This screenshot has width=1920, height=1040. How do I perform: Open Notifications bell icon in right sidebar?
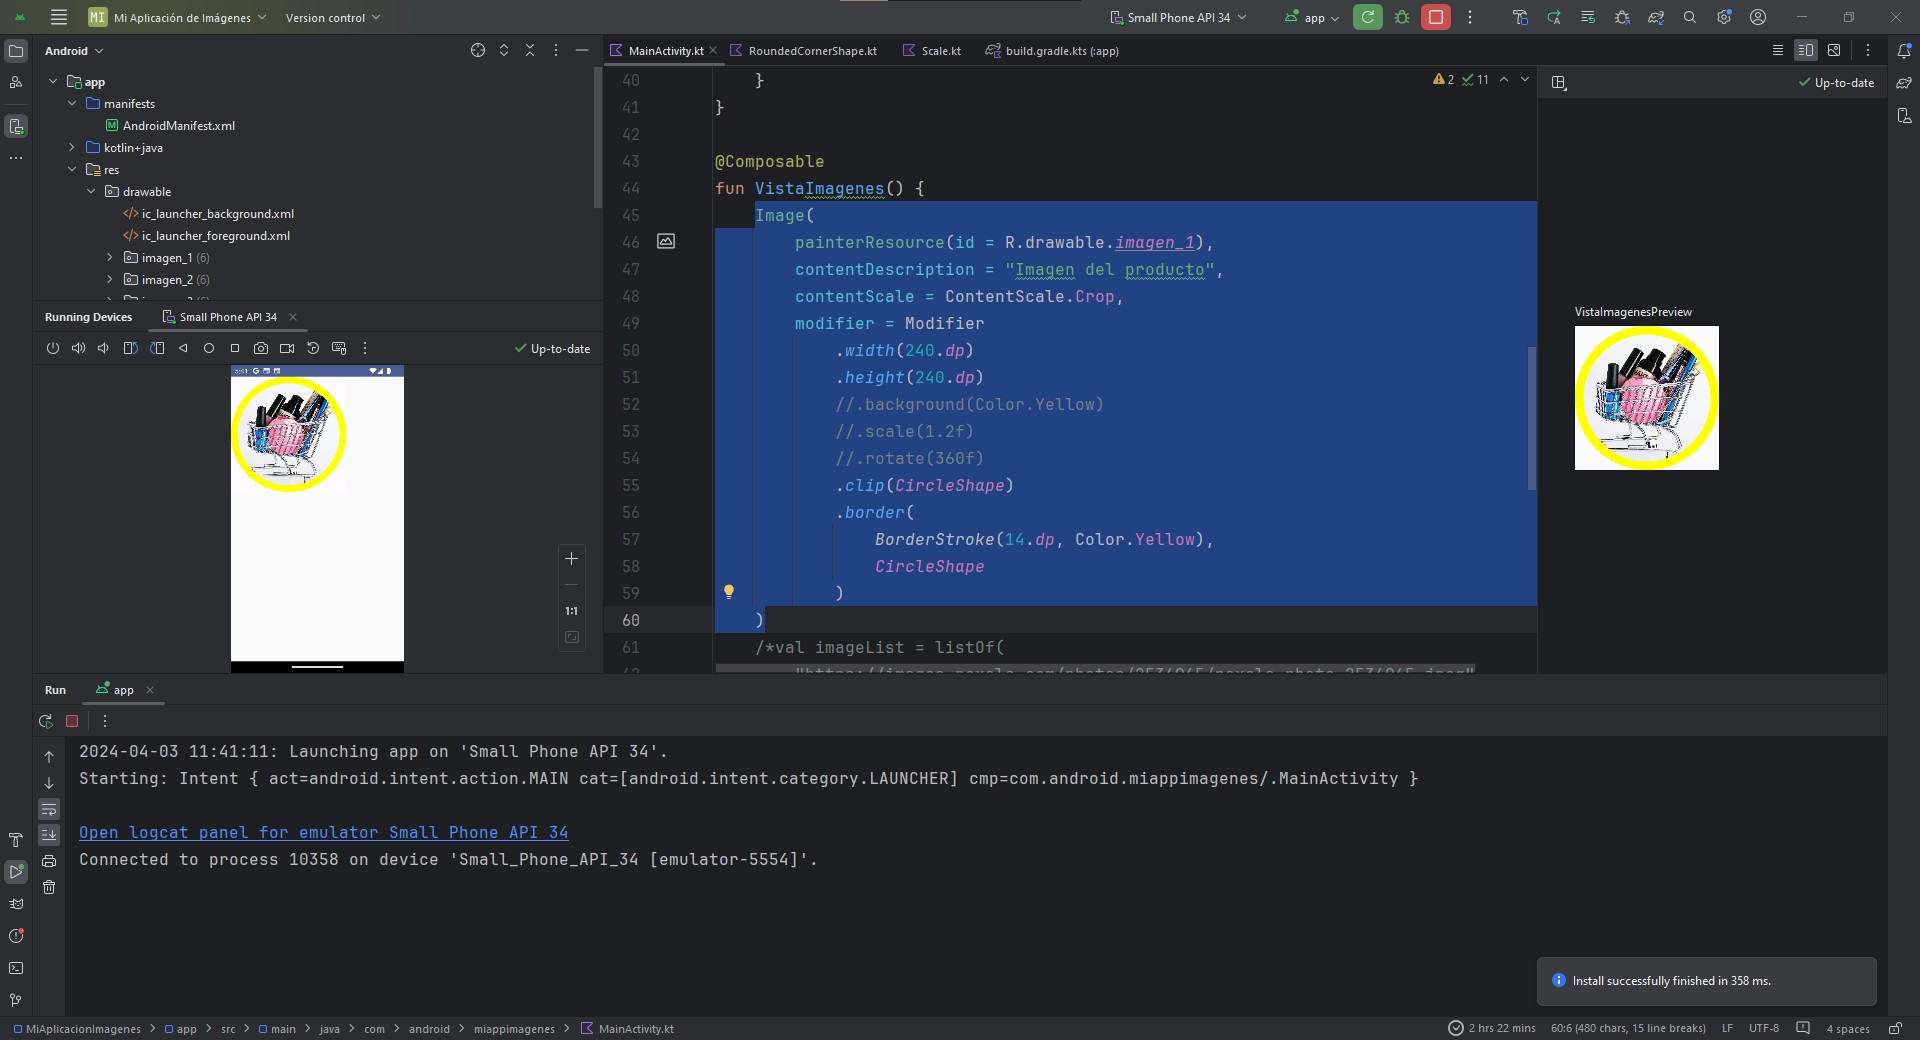(x=1904, y=51)
